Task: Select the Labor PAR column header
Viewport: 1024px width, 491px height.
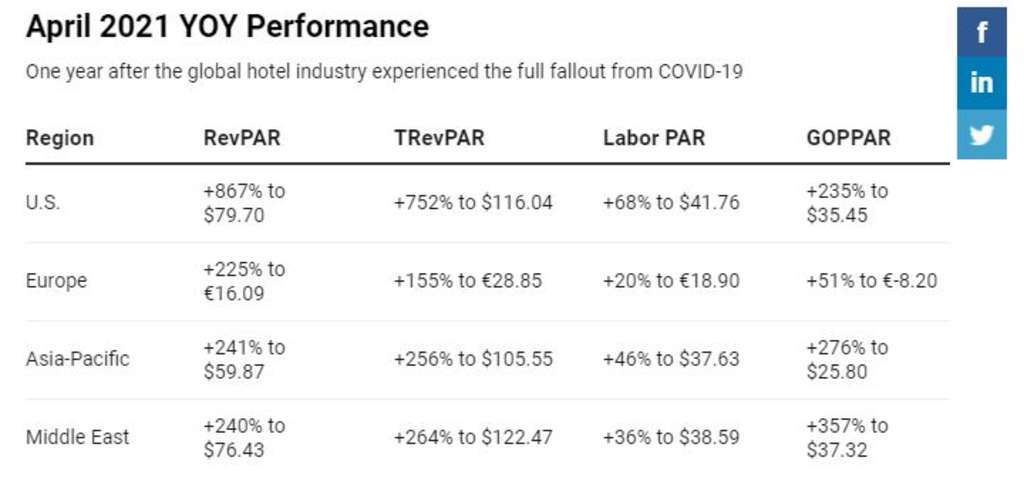Action: coord(654,138)
